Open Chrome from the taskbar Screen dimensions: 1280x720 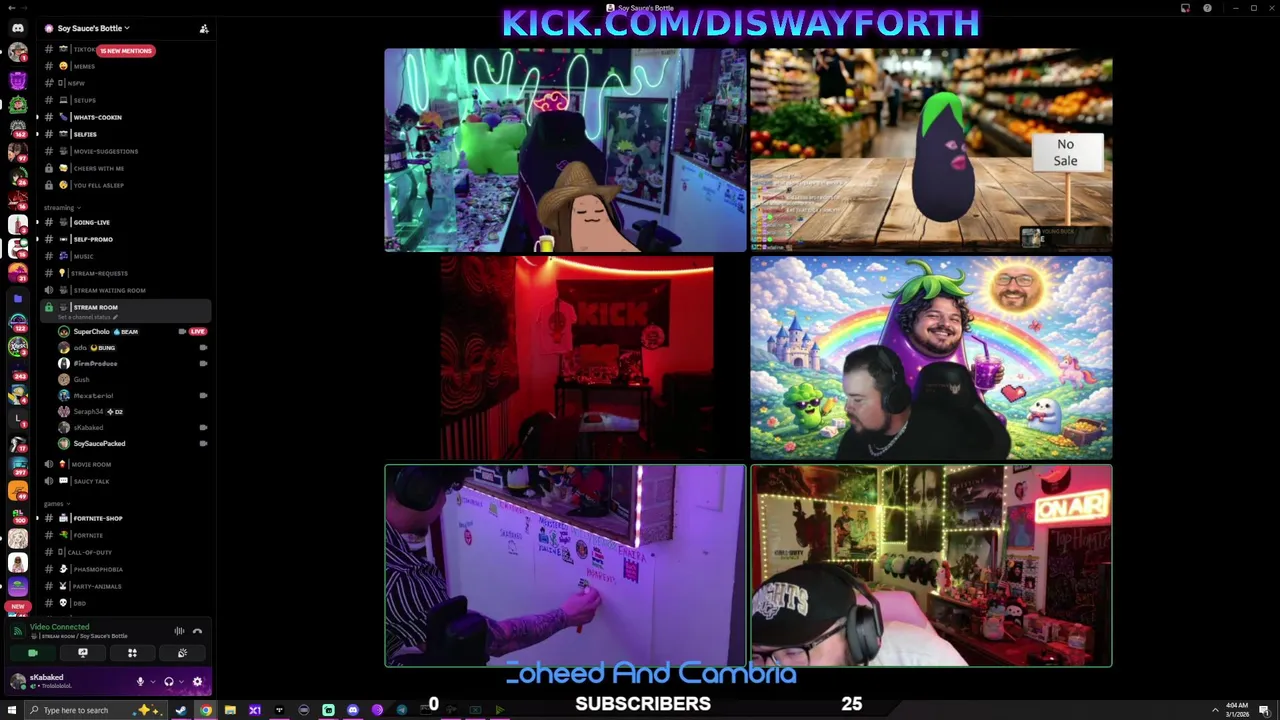coord(205,710)
